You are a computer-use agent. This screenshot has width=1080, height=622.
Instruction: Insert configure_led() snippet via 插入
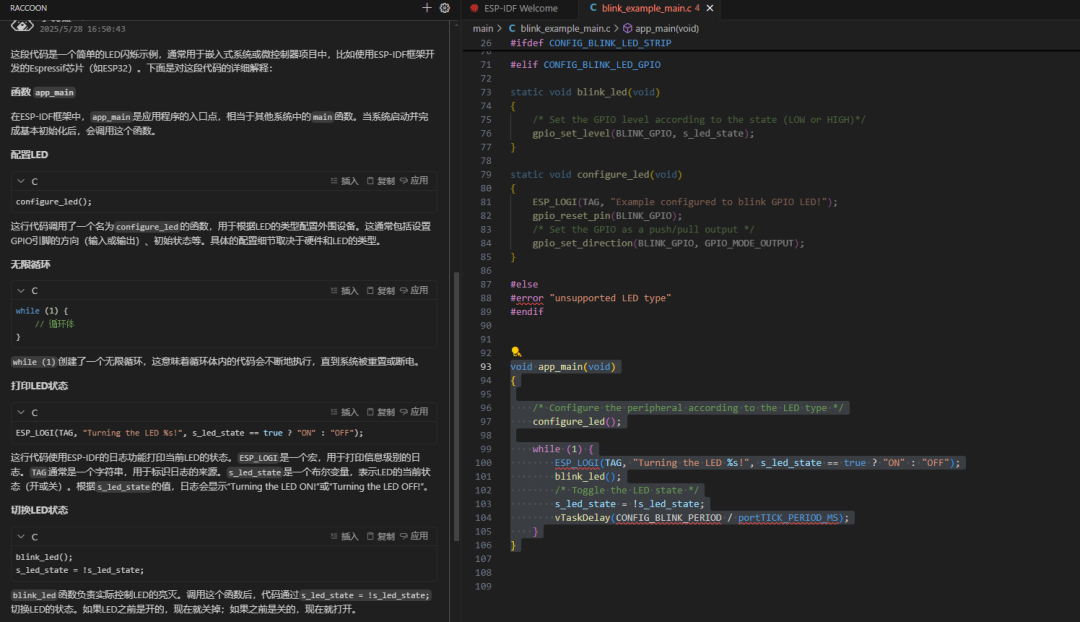[x=344, y=180]
